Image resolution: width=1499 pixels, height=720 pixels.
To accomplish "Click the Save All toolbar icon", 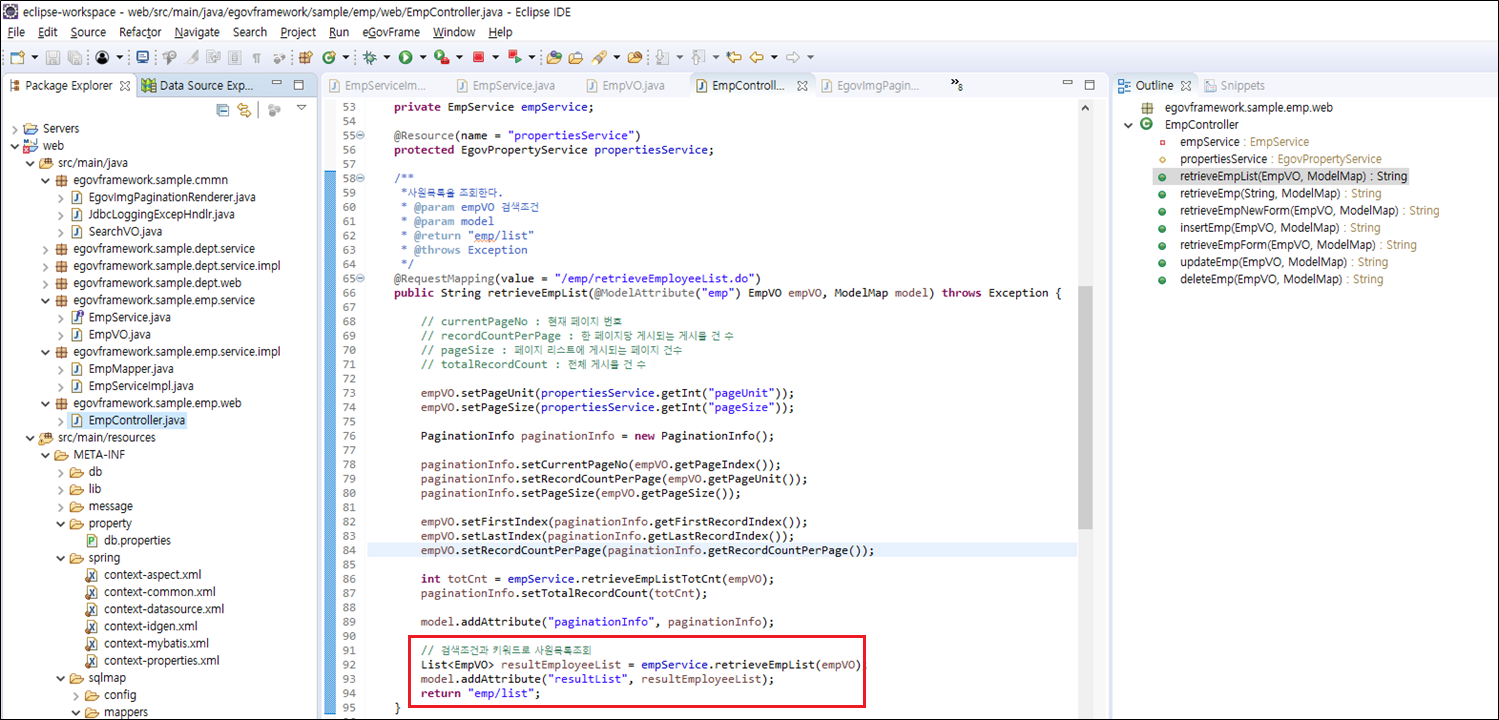I will (75, 57).
